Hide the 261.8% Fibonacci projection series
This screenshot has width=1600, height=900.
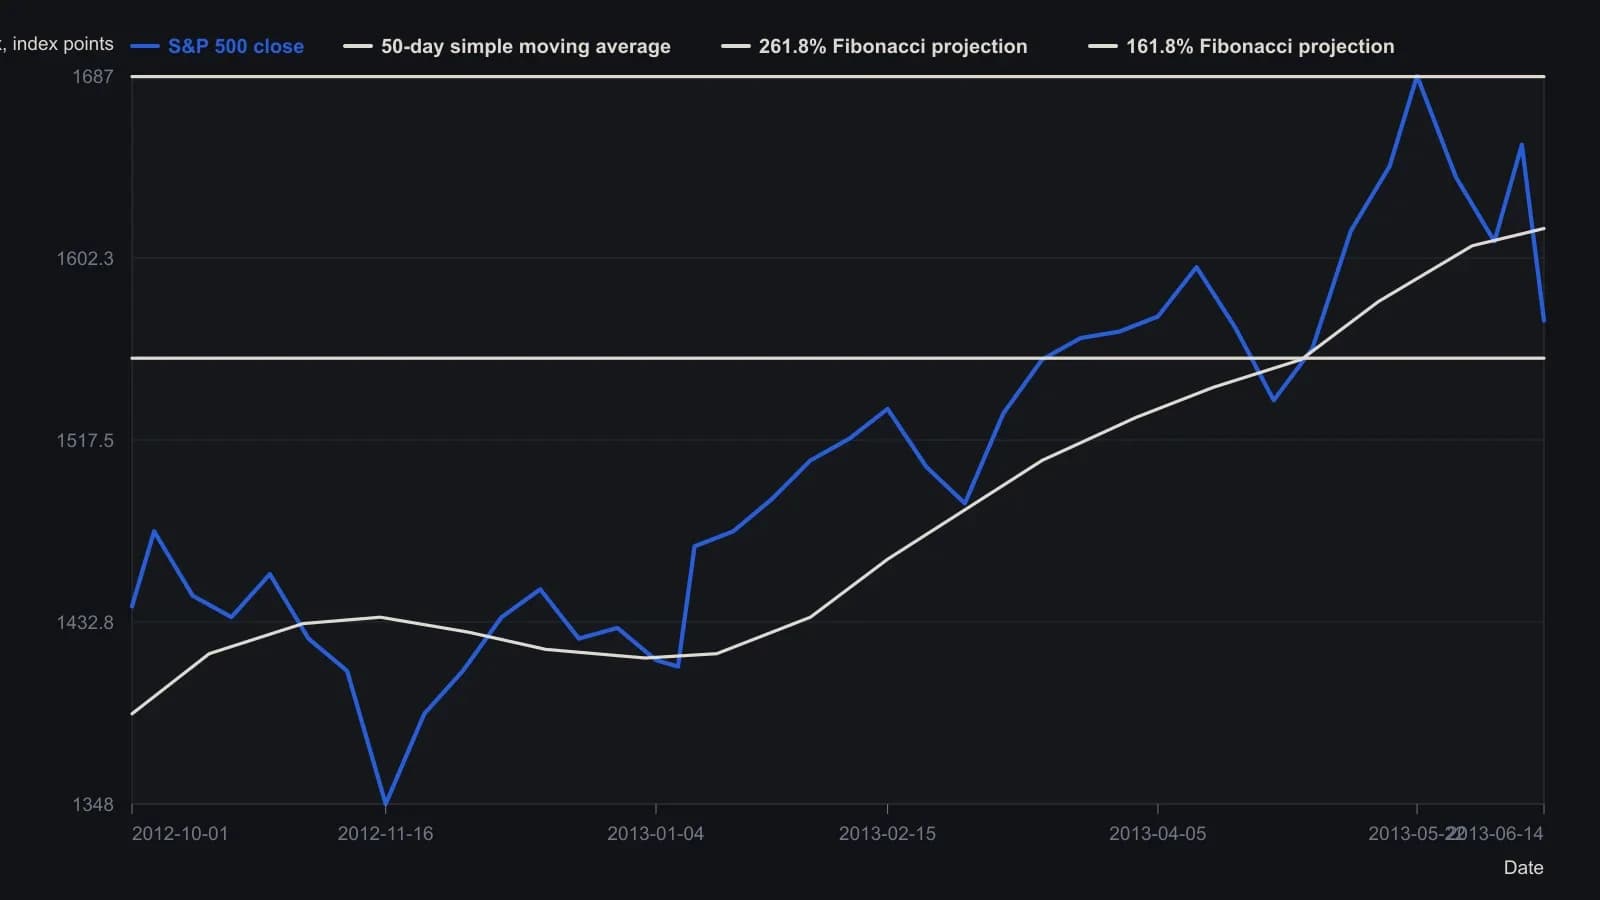[x=874, y=46]
